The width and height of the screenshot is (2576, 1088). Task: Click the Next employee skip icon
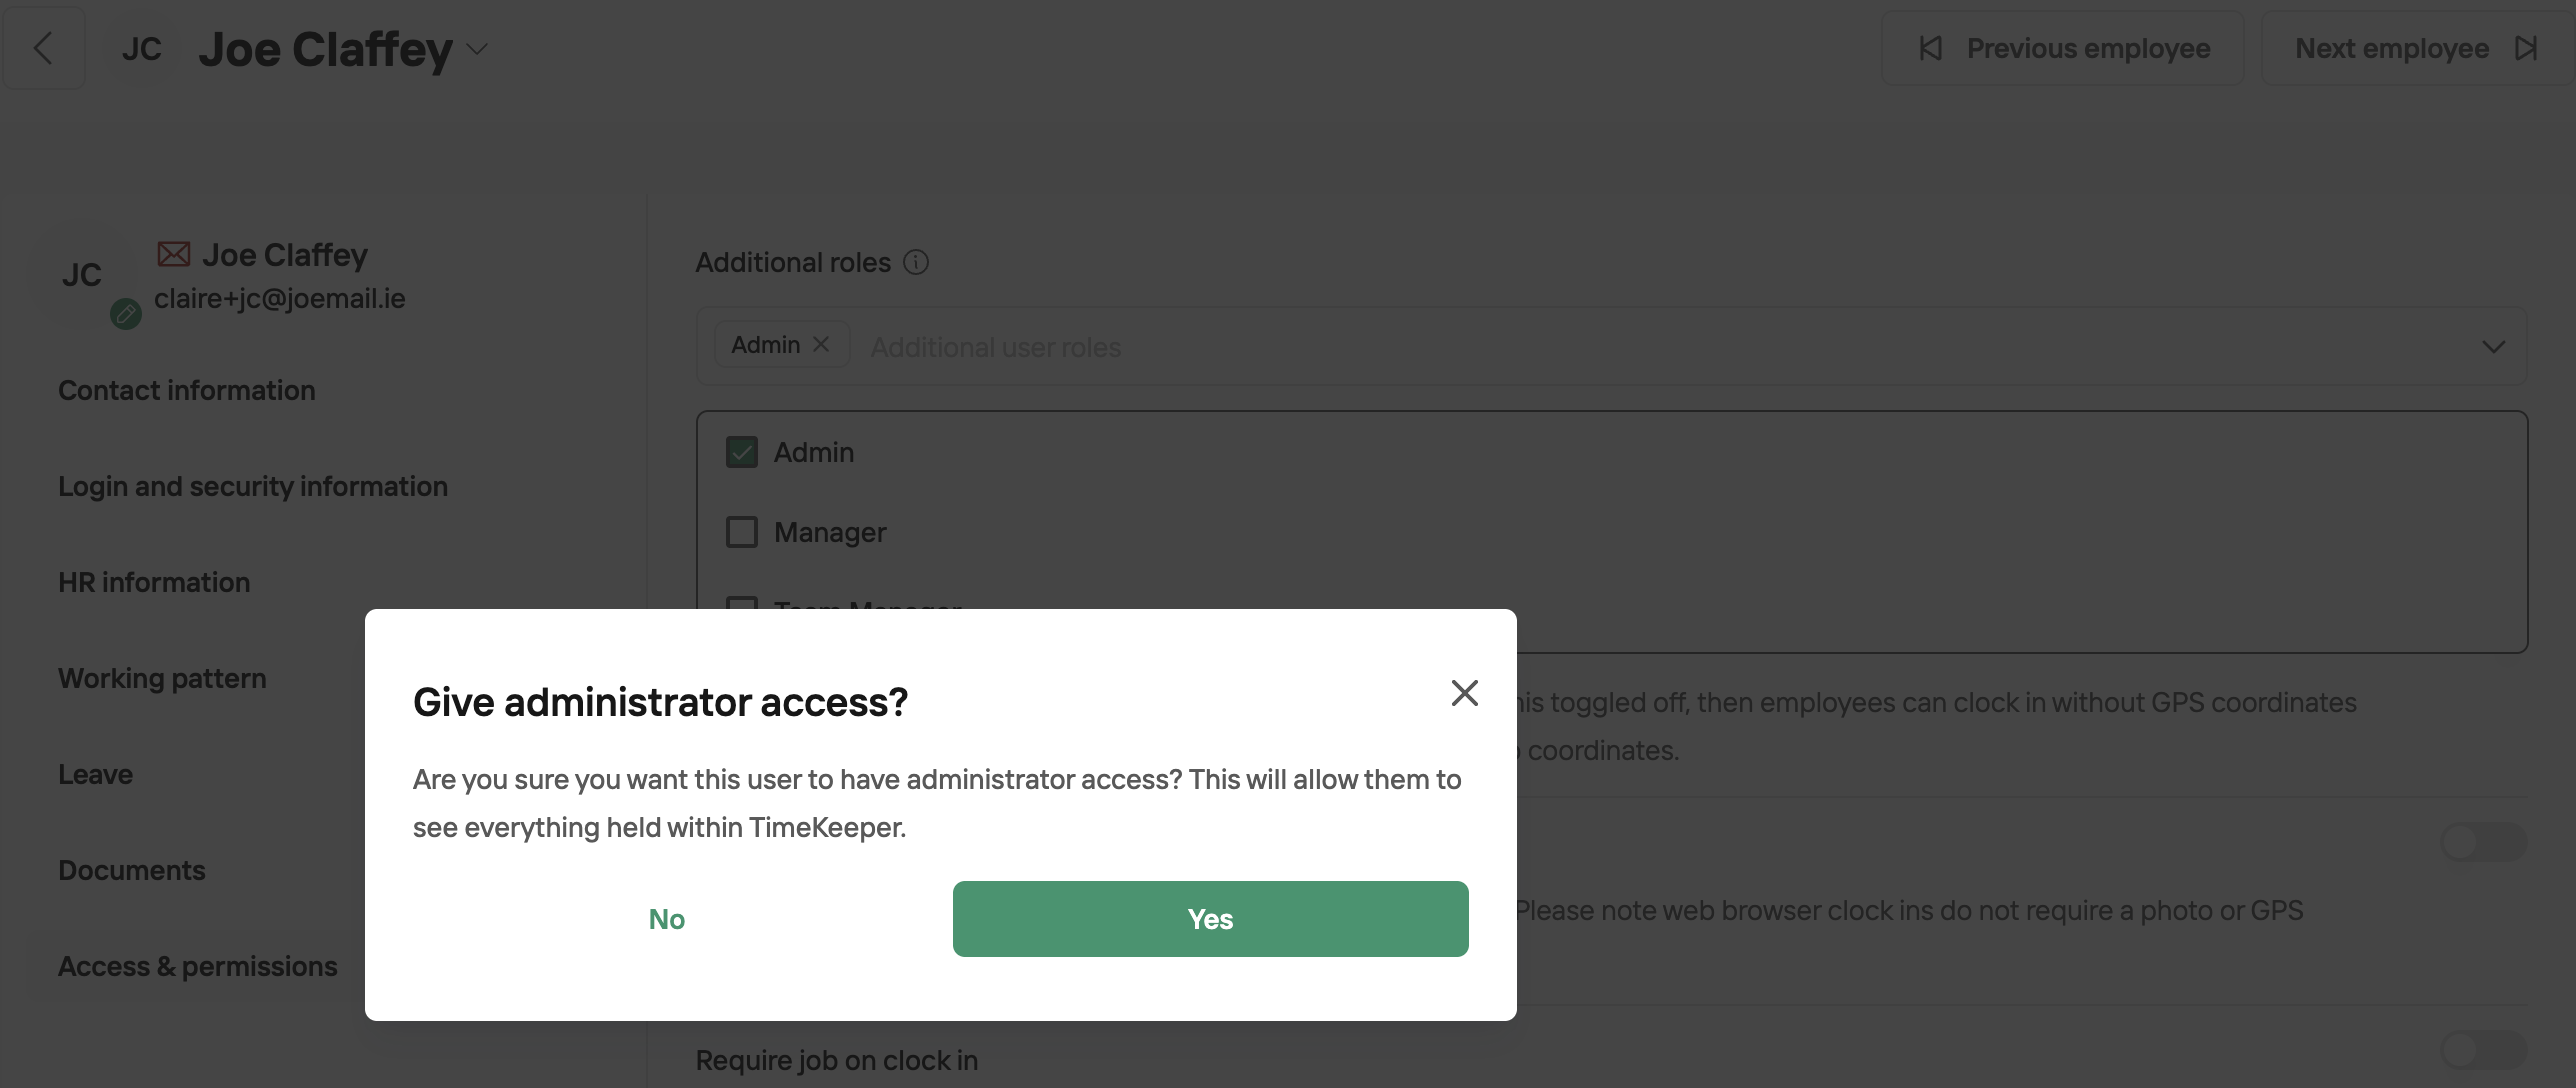[2526, 48]
